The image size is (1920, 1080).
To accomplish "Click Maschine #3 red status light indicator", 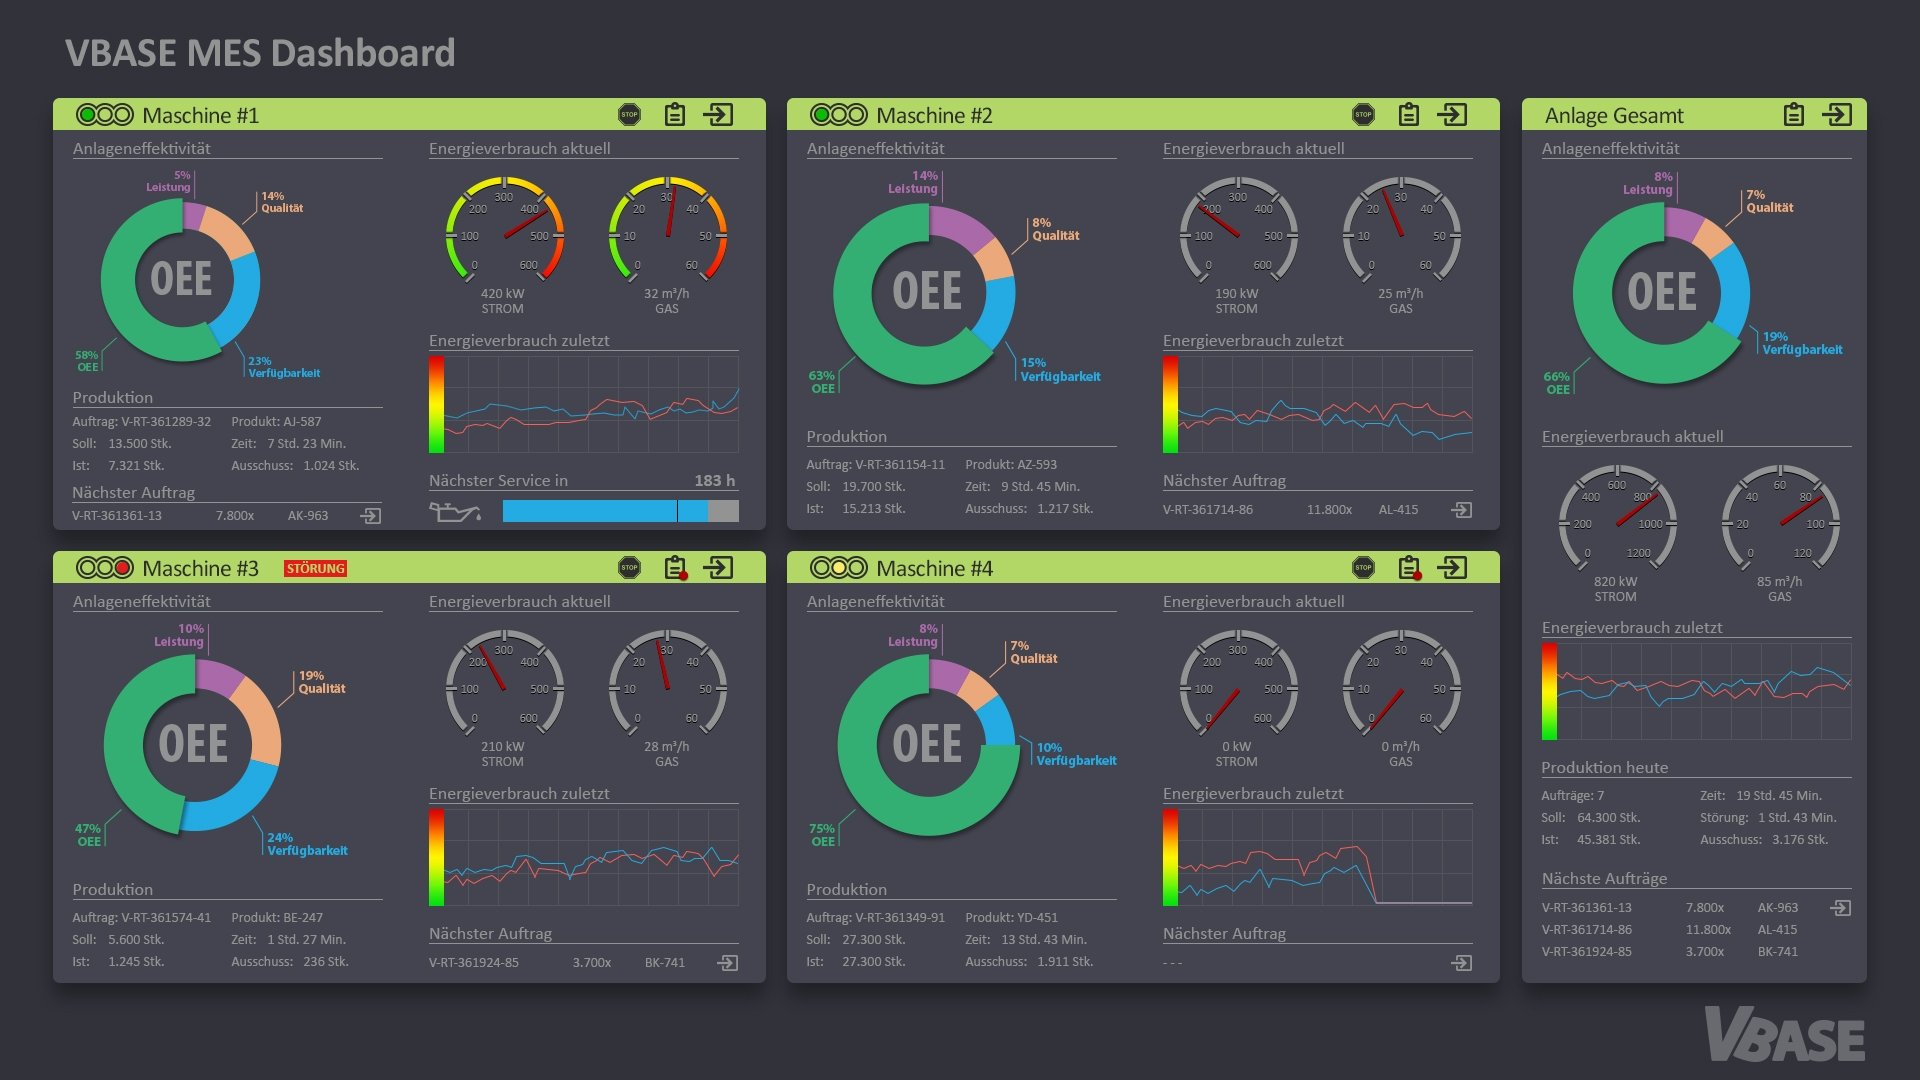I will click(x=123, y=568).
